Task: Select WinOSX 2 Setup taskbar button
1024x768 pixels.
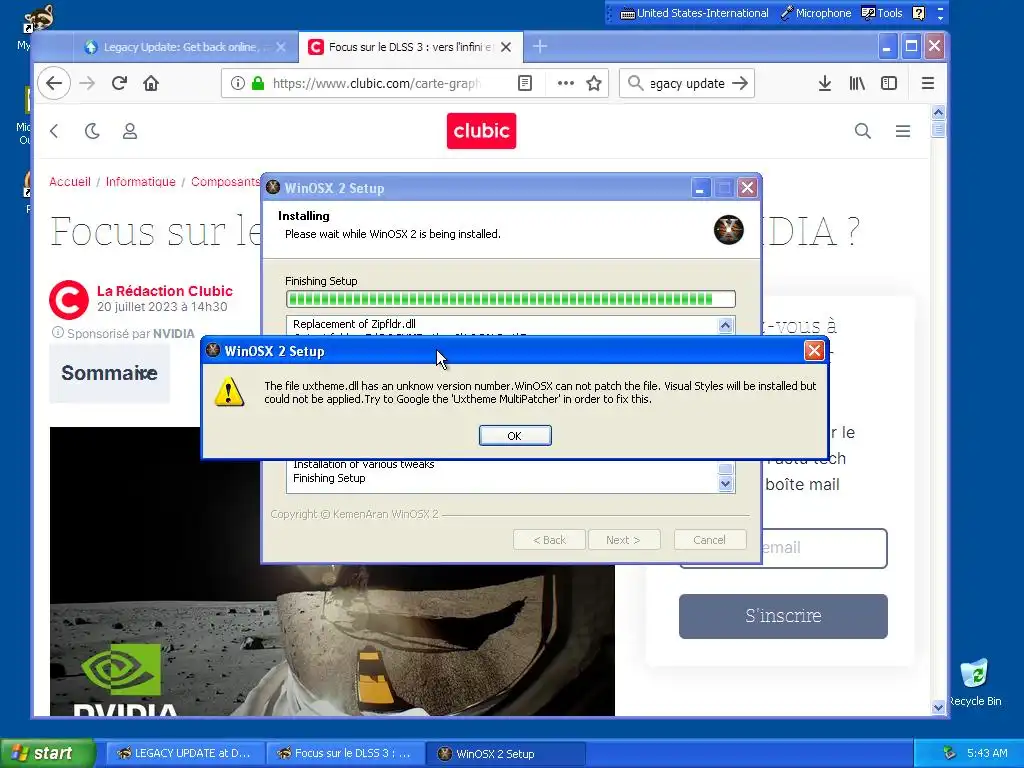Action: (x=505, y=753)
